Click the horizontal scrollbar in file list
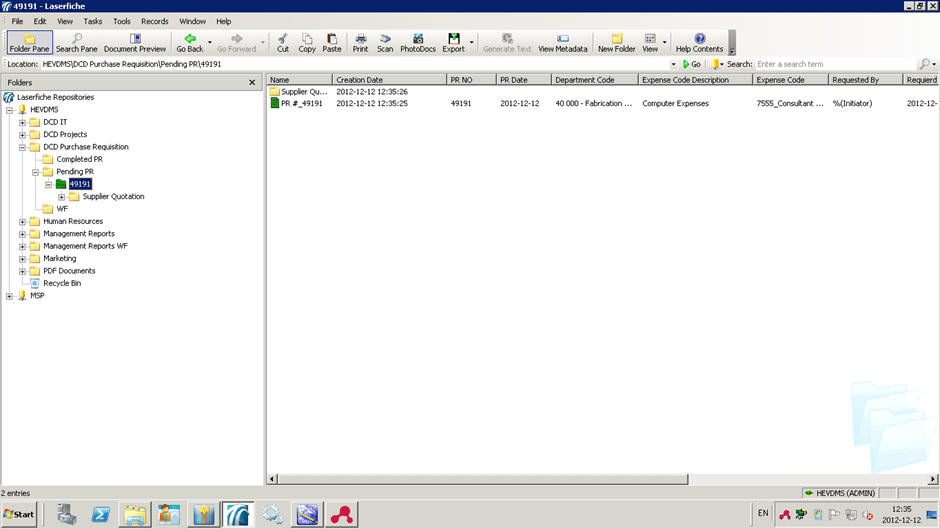 click(483, 479)
